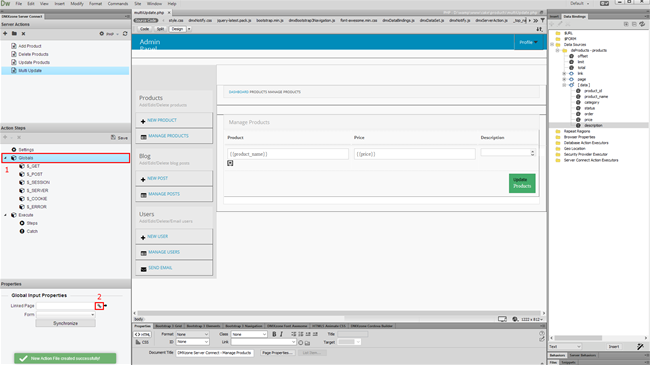Apply bold formatting in Properties inspector
This screenshot has width=650, height=365.
pos(274,334)
